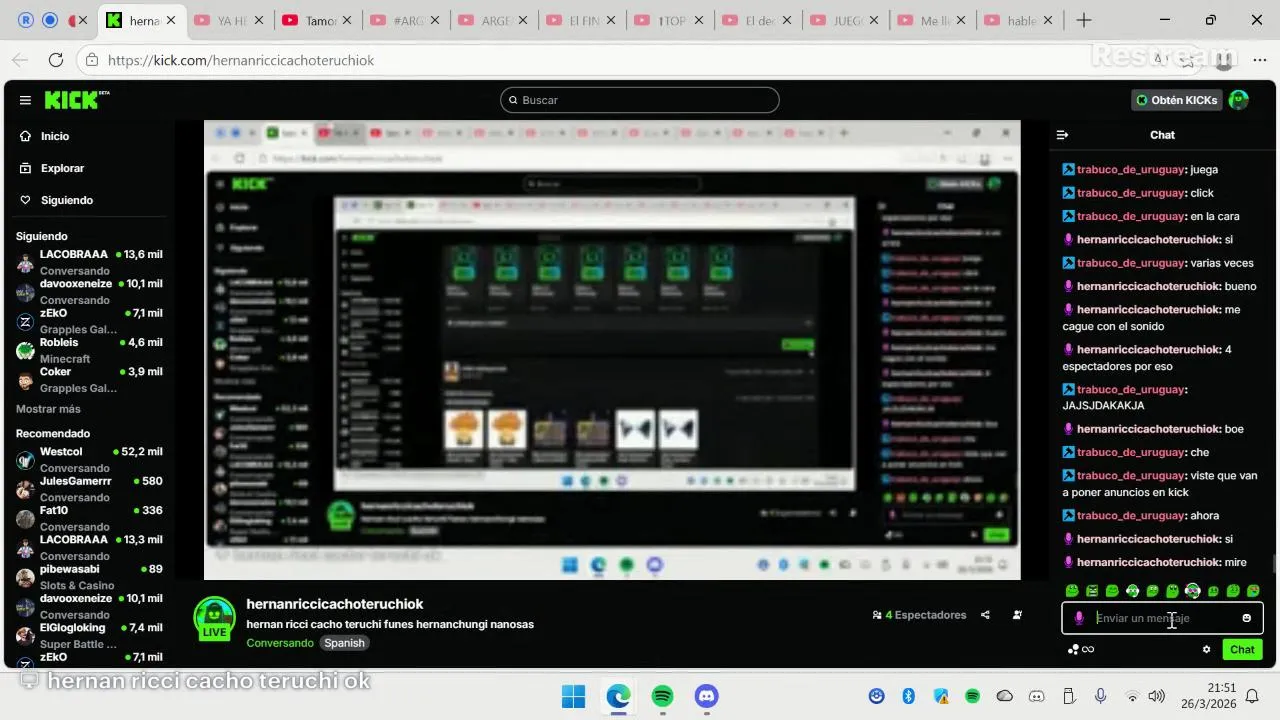Open Fat10 recommended channel

coord(89,518)
